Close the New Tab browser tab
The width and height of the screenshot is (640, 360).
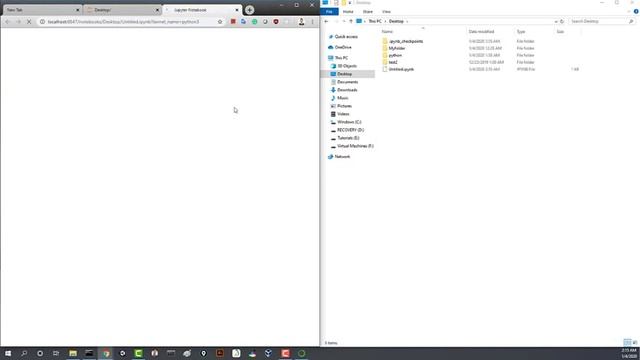click(x=78, y=10)
